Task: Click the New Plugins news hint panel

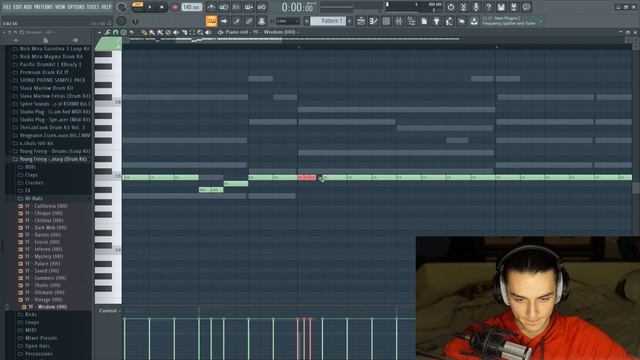Action: point(512,21)
